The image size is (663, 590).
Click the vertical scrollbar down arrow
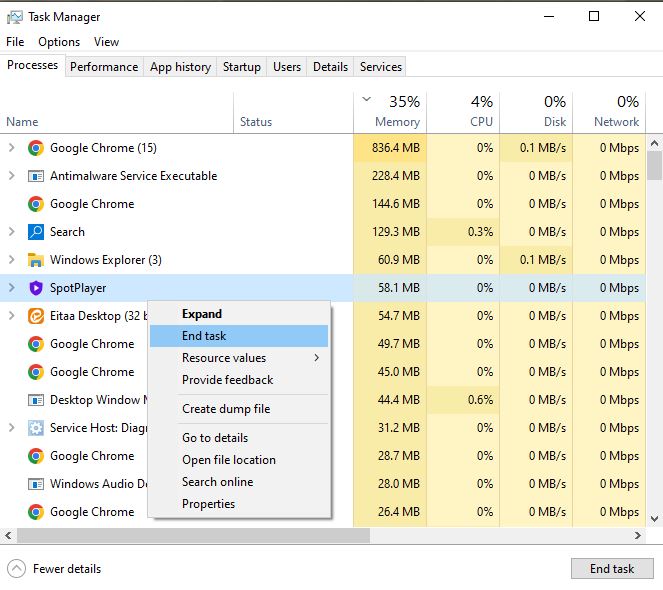[654, 519]
